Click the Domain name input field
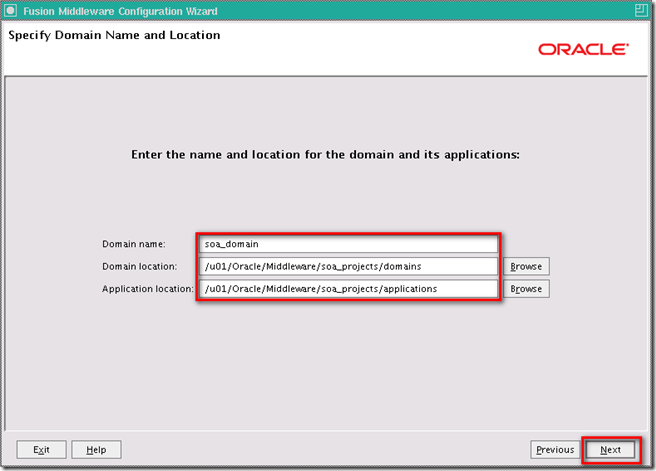The width and height of the screenshot is (656, 471). 348,244
